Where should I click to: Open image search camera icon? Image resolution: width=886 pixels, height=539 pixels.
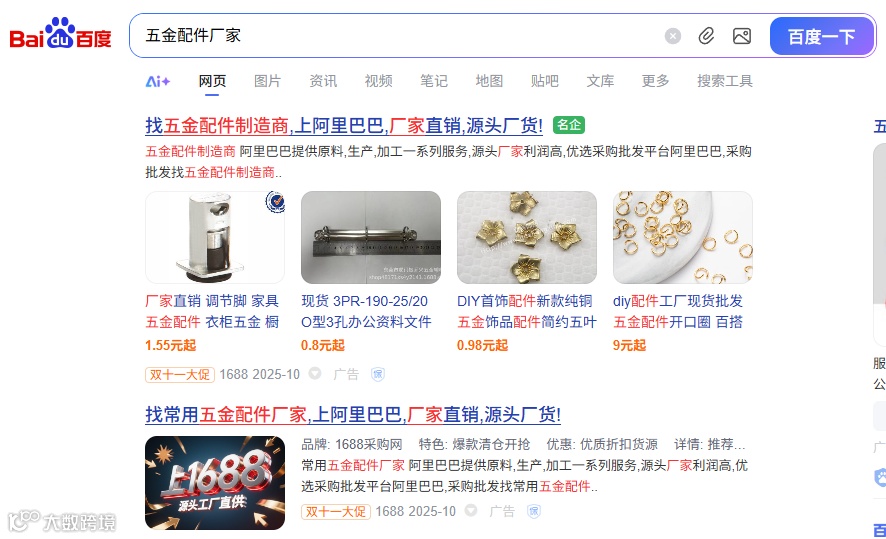pyautogui.click(x=742, y=36)
